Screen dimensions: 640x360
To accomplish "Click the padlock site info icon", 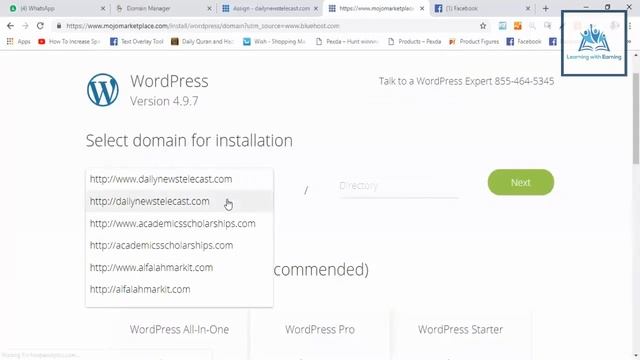I will tap(59, 26).
